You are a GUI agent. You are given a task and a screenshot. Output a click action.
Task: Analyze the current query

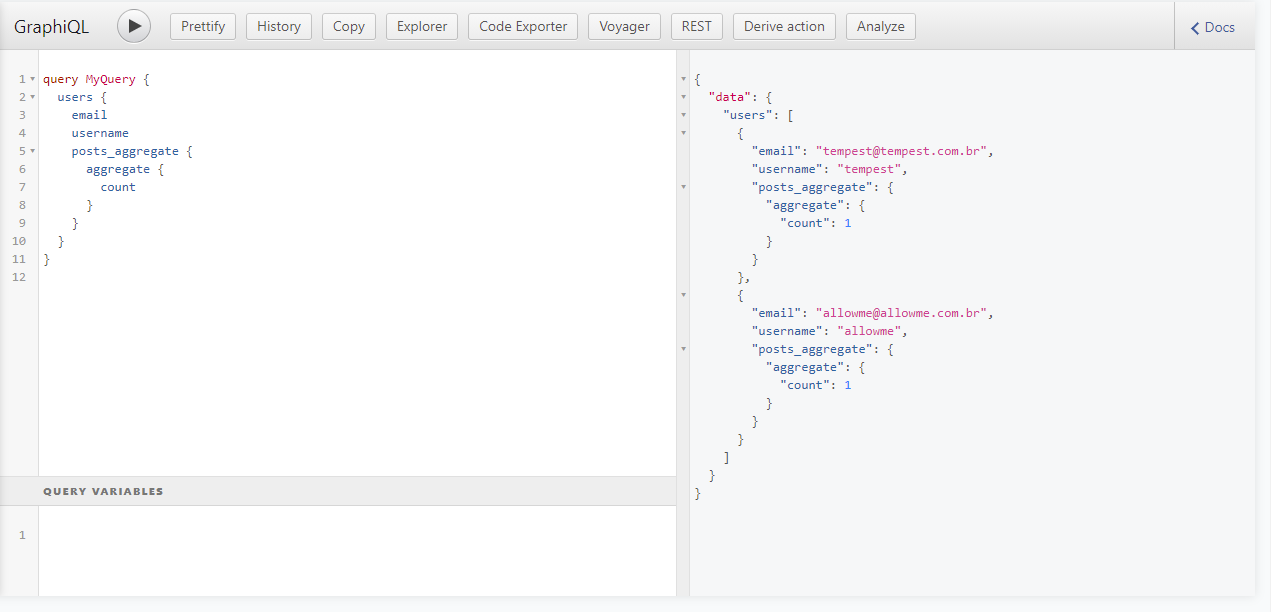[880, 26]
